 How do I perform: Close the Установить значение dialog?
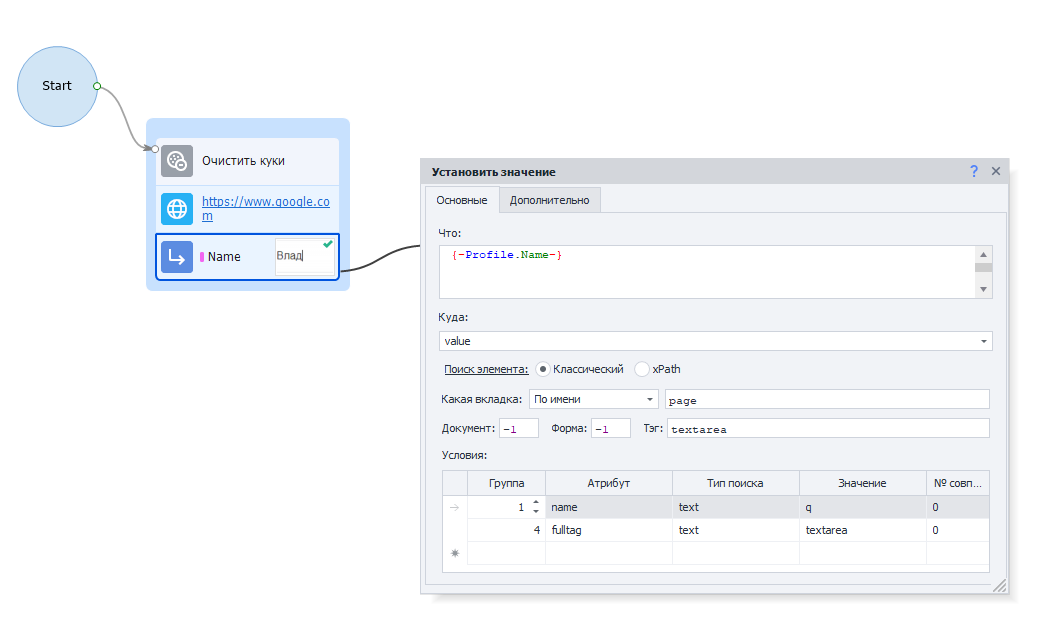click(996, 172)
